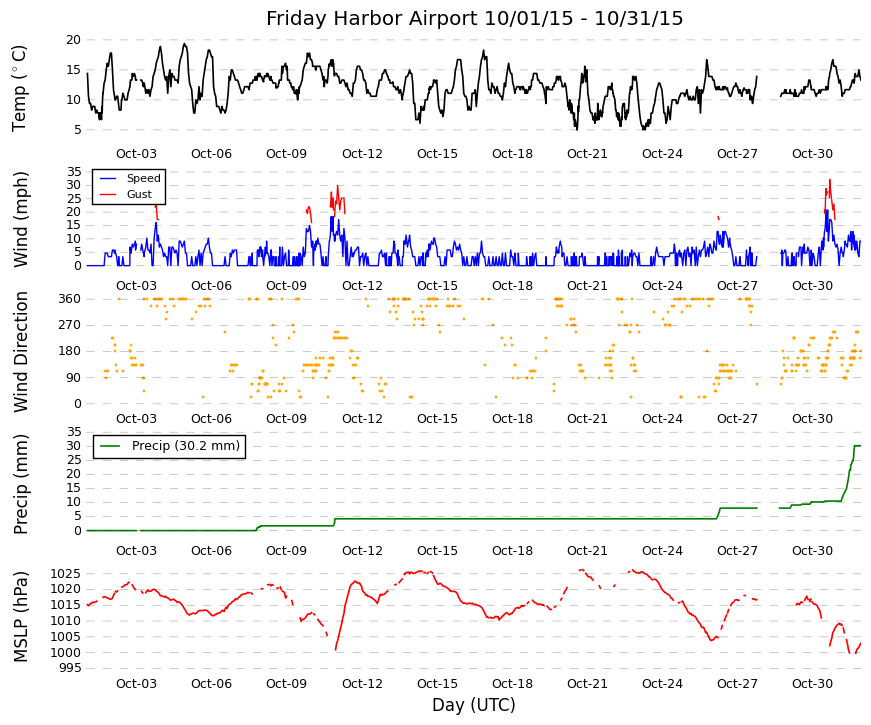Click the MSLP (hPa) axis label
This screenshot has height=725, width=871.
pyautogui.click(x=19, y=617)
